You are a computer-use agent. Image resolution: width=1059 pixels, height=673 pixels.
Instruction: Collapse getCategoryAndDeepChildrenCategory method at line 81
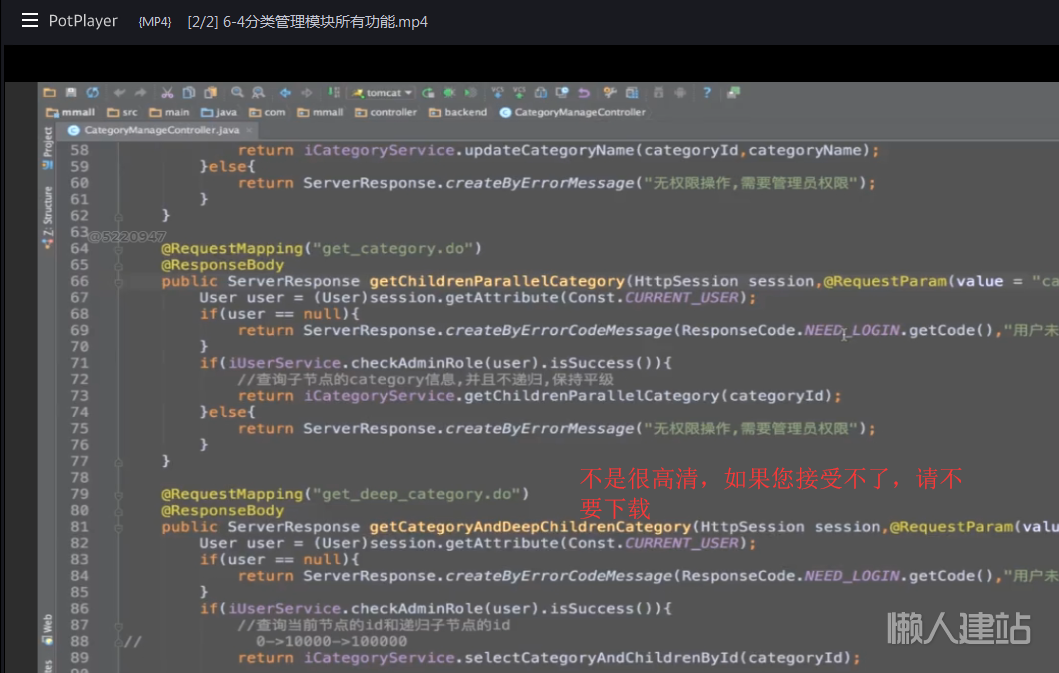118,528
